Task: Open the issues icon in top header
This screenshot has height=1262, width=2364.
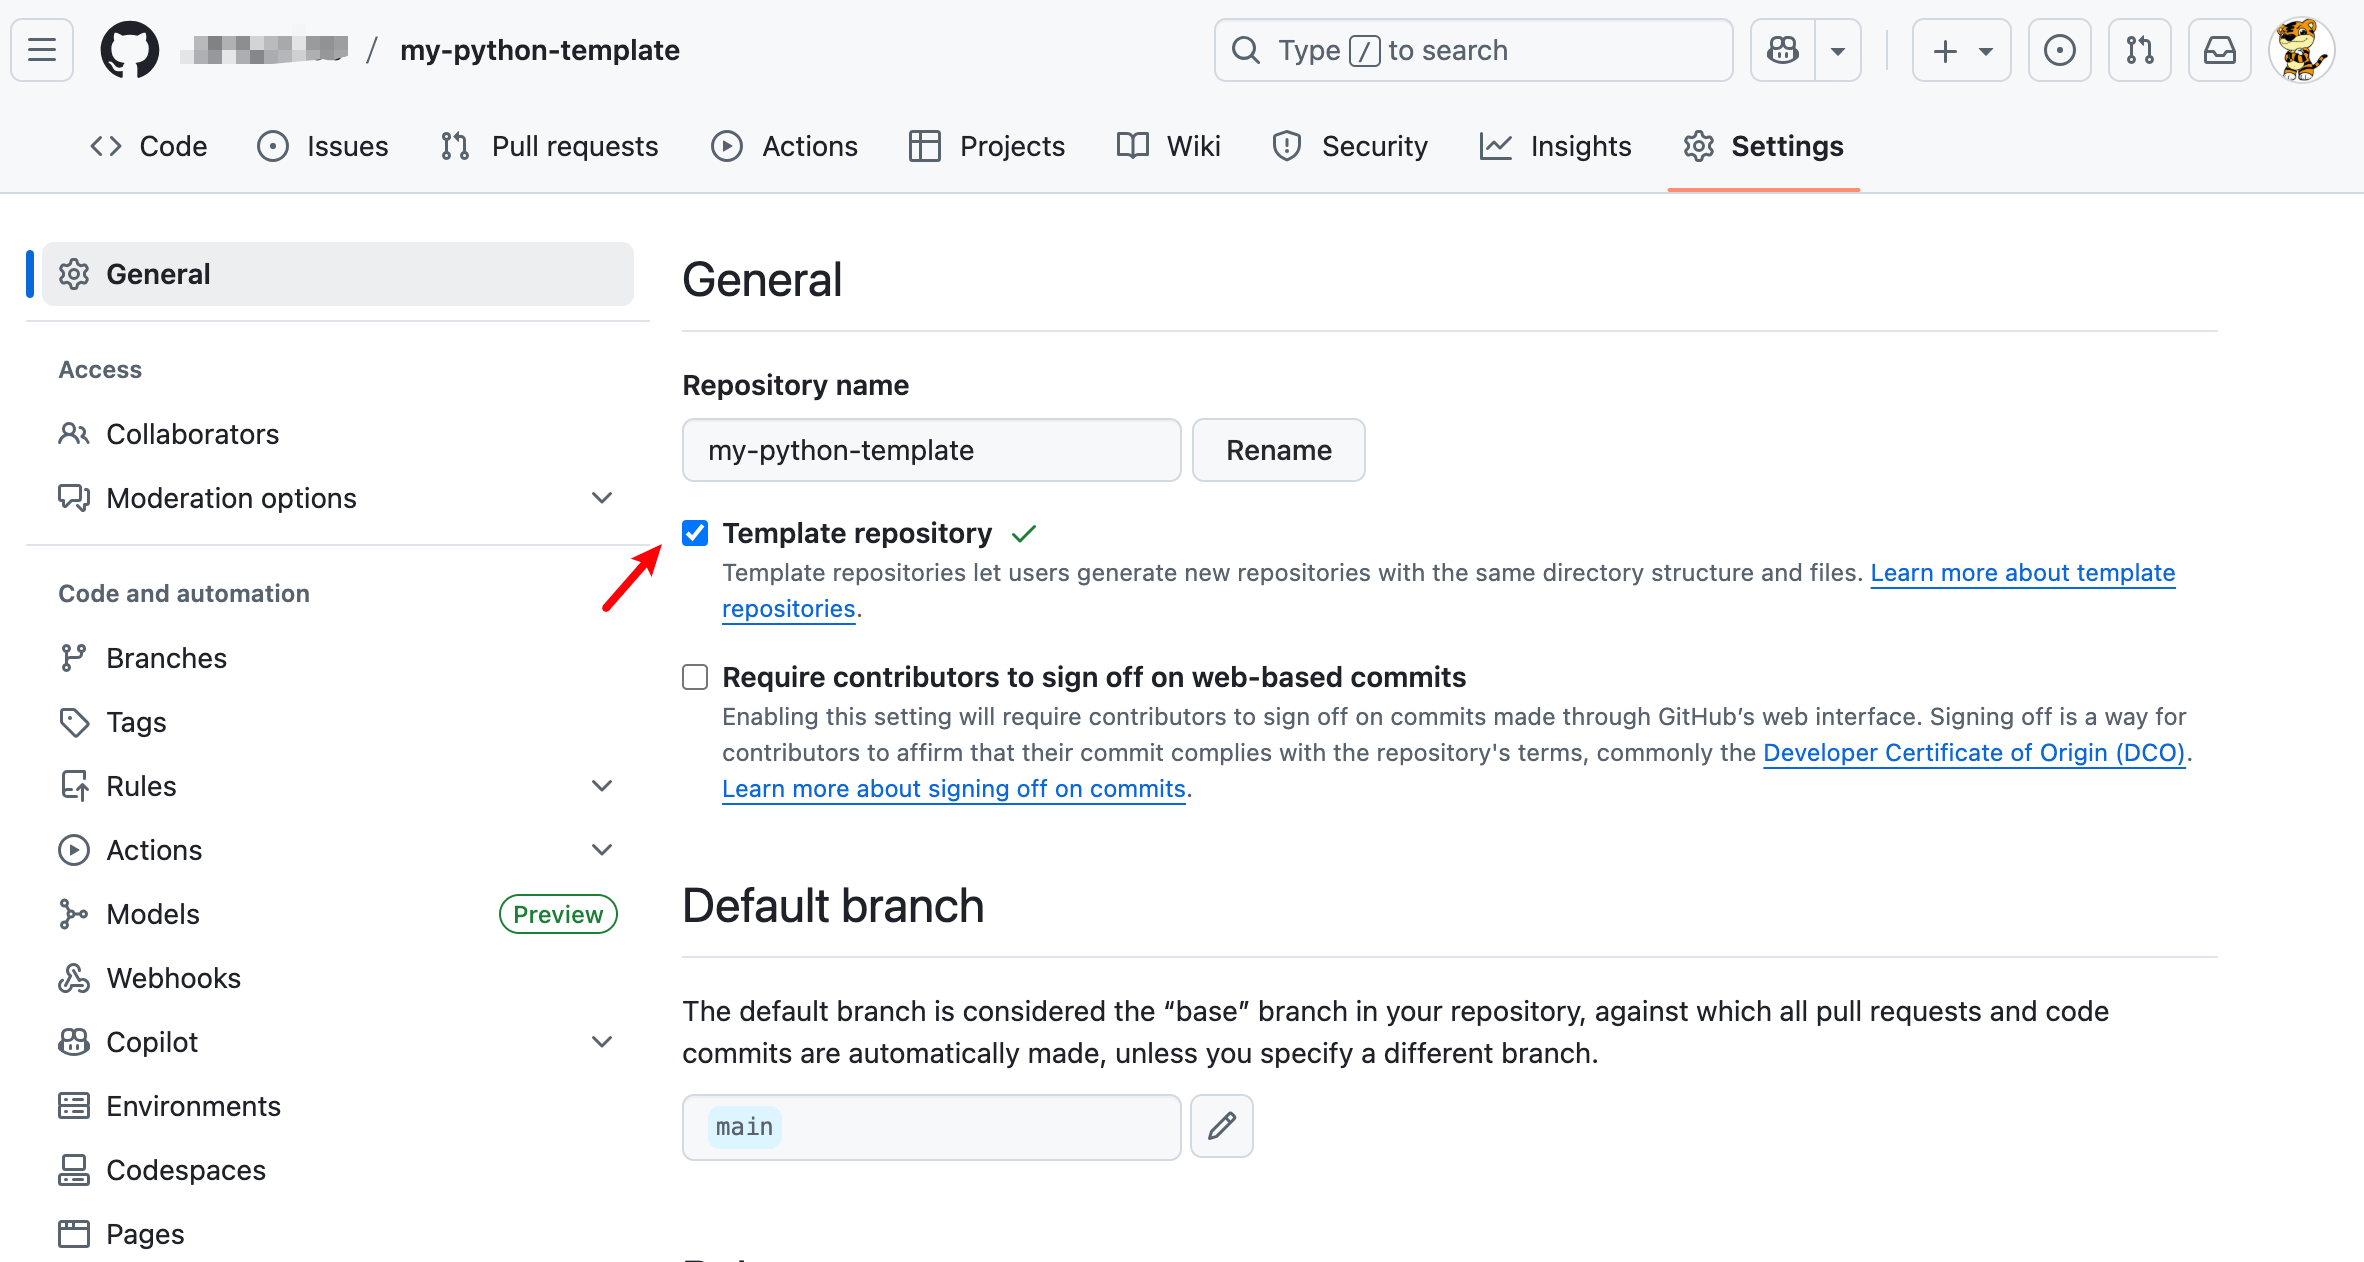Action: (x=2059, y=50)
